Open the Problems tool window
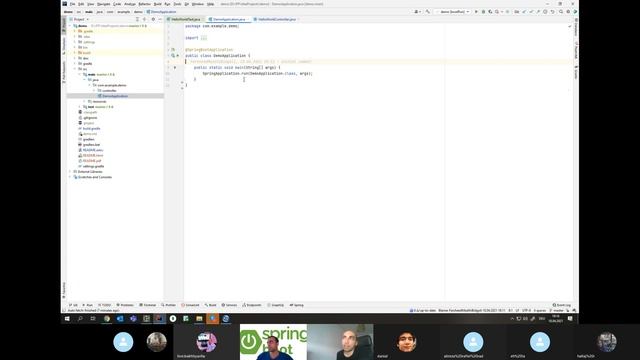 (x=125, y=305)
